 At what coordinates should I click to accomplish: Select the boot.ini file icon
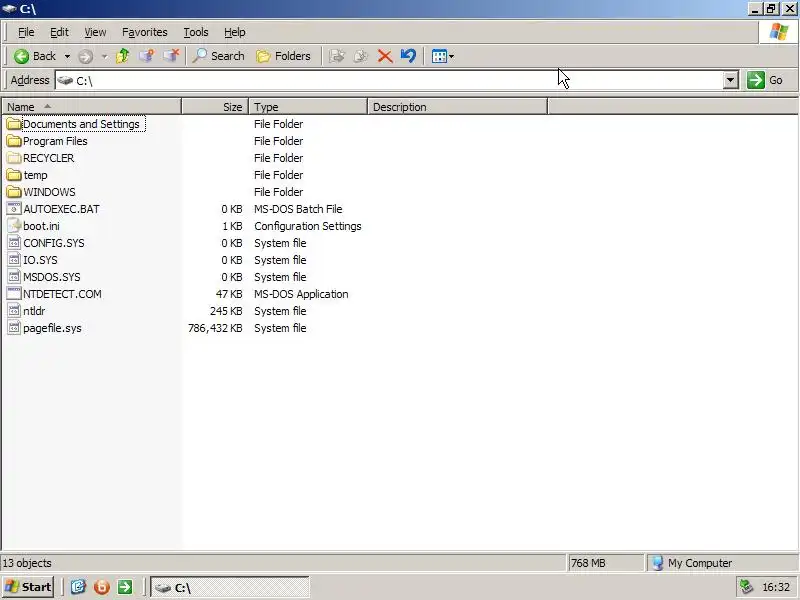pos(14,226)
